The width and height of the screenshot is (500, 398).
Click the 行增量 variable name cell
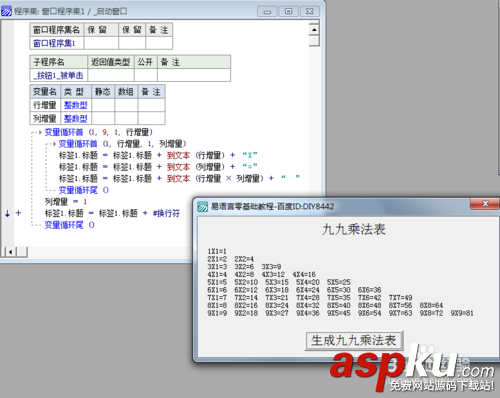(x=45, y=105)
